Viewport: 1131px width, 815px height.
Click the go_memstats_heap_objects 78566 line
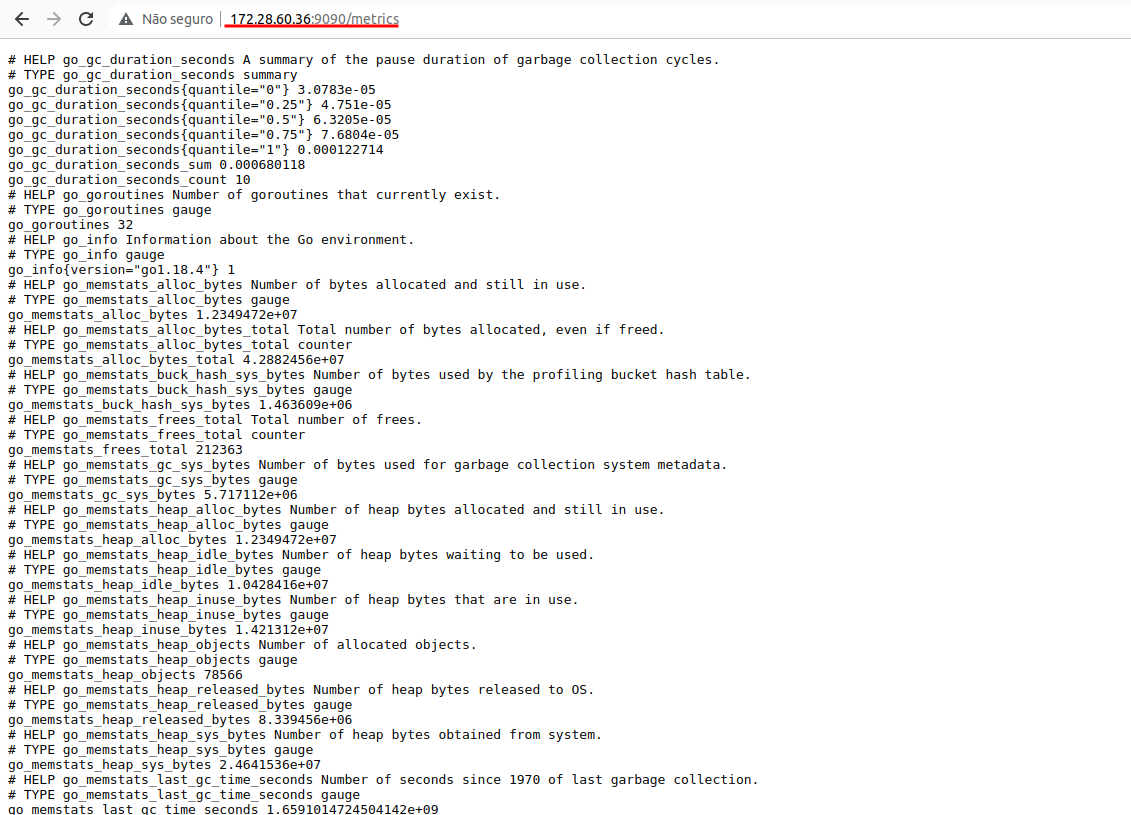[x=126, y=675]
